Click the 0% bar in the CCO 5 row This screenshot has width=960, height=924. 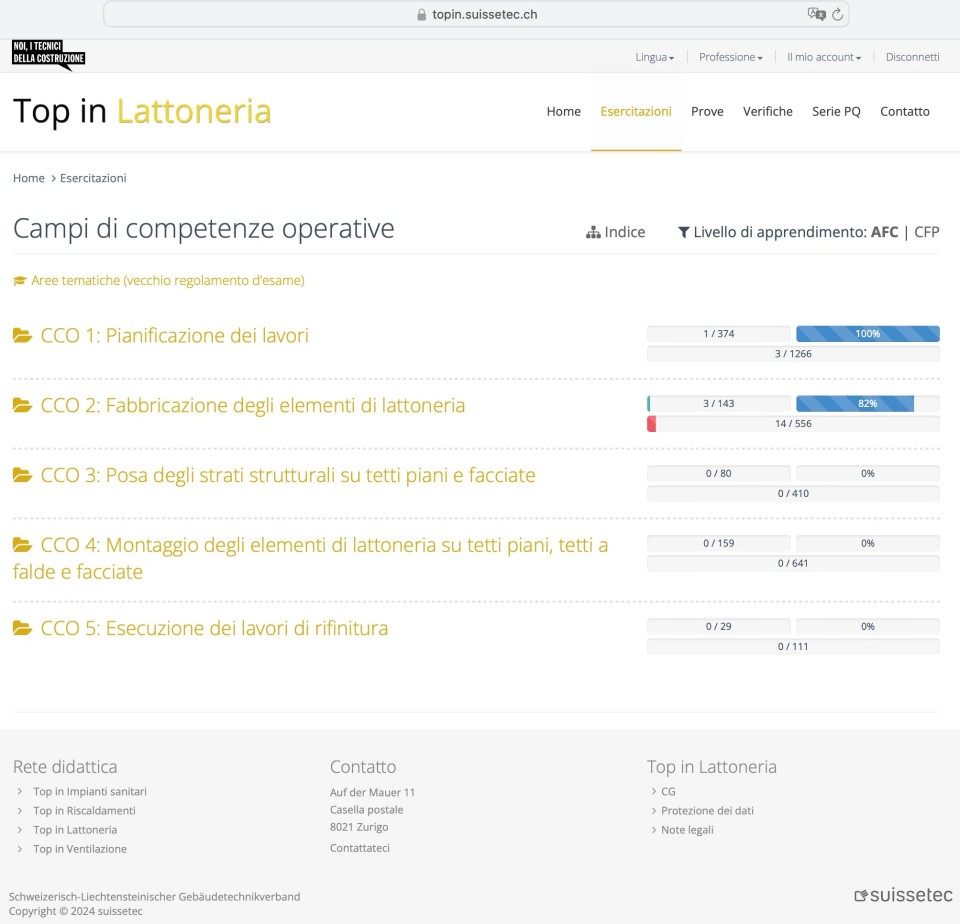[868, 626]
